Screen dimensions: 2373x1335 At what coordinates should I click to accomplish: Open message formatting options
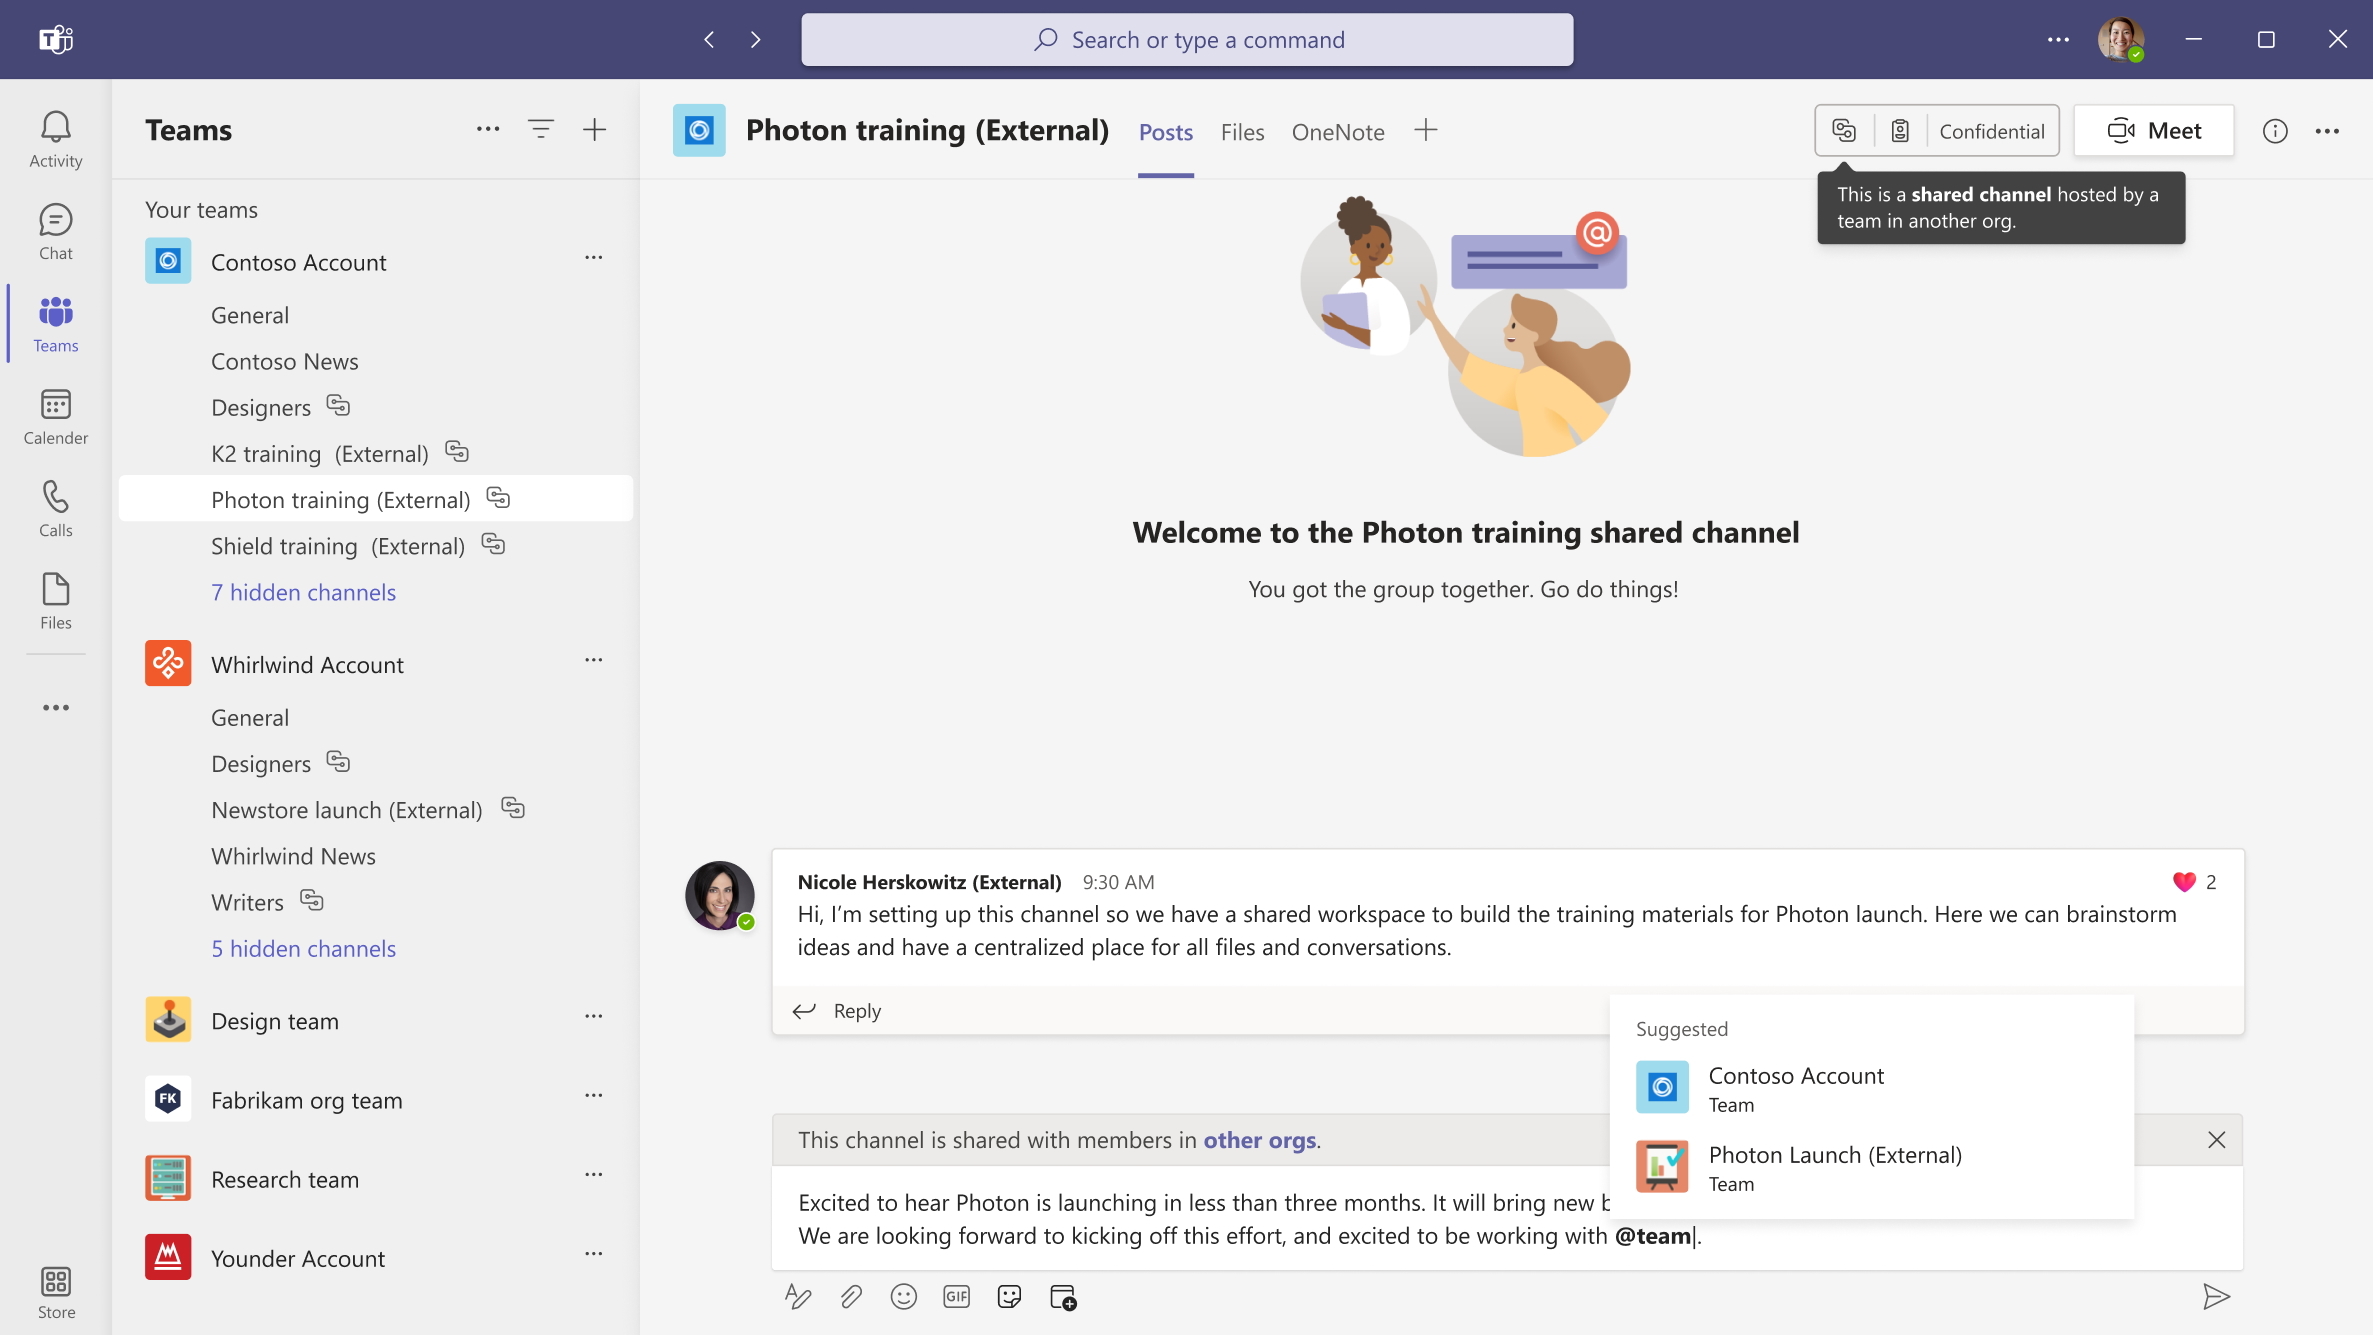click(797, 1296)
